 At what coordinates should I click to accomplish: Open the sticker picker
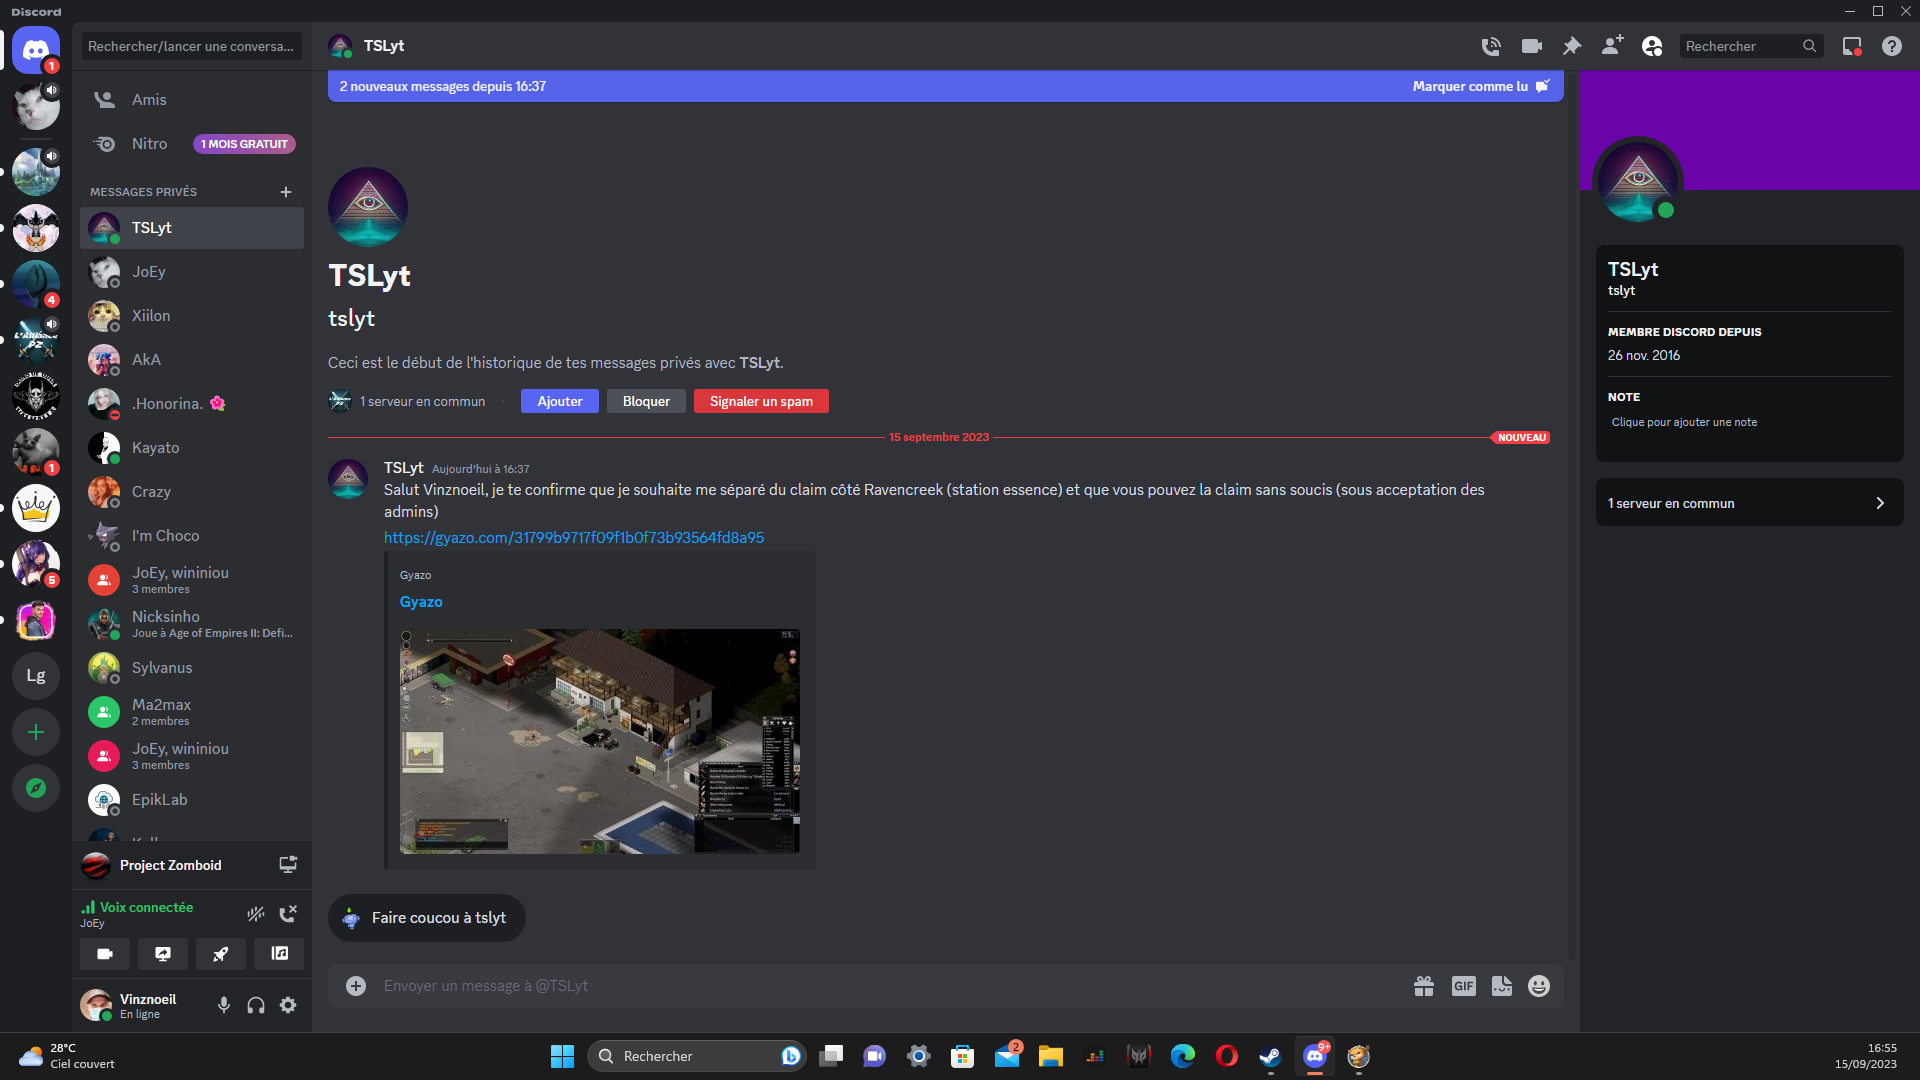[x=1502, y=986]
